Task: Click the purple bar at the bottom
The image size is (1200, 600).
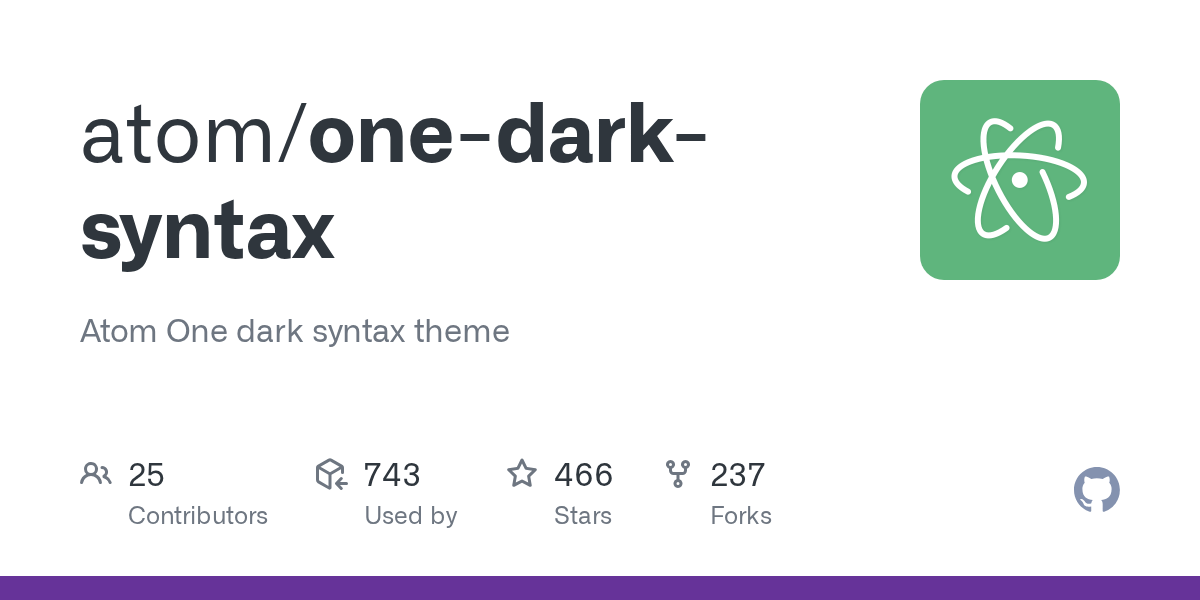Action: [x=600, y=588]
